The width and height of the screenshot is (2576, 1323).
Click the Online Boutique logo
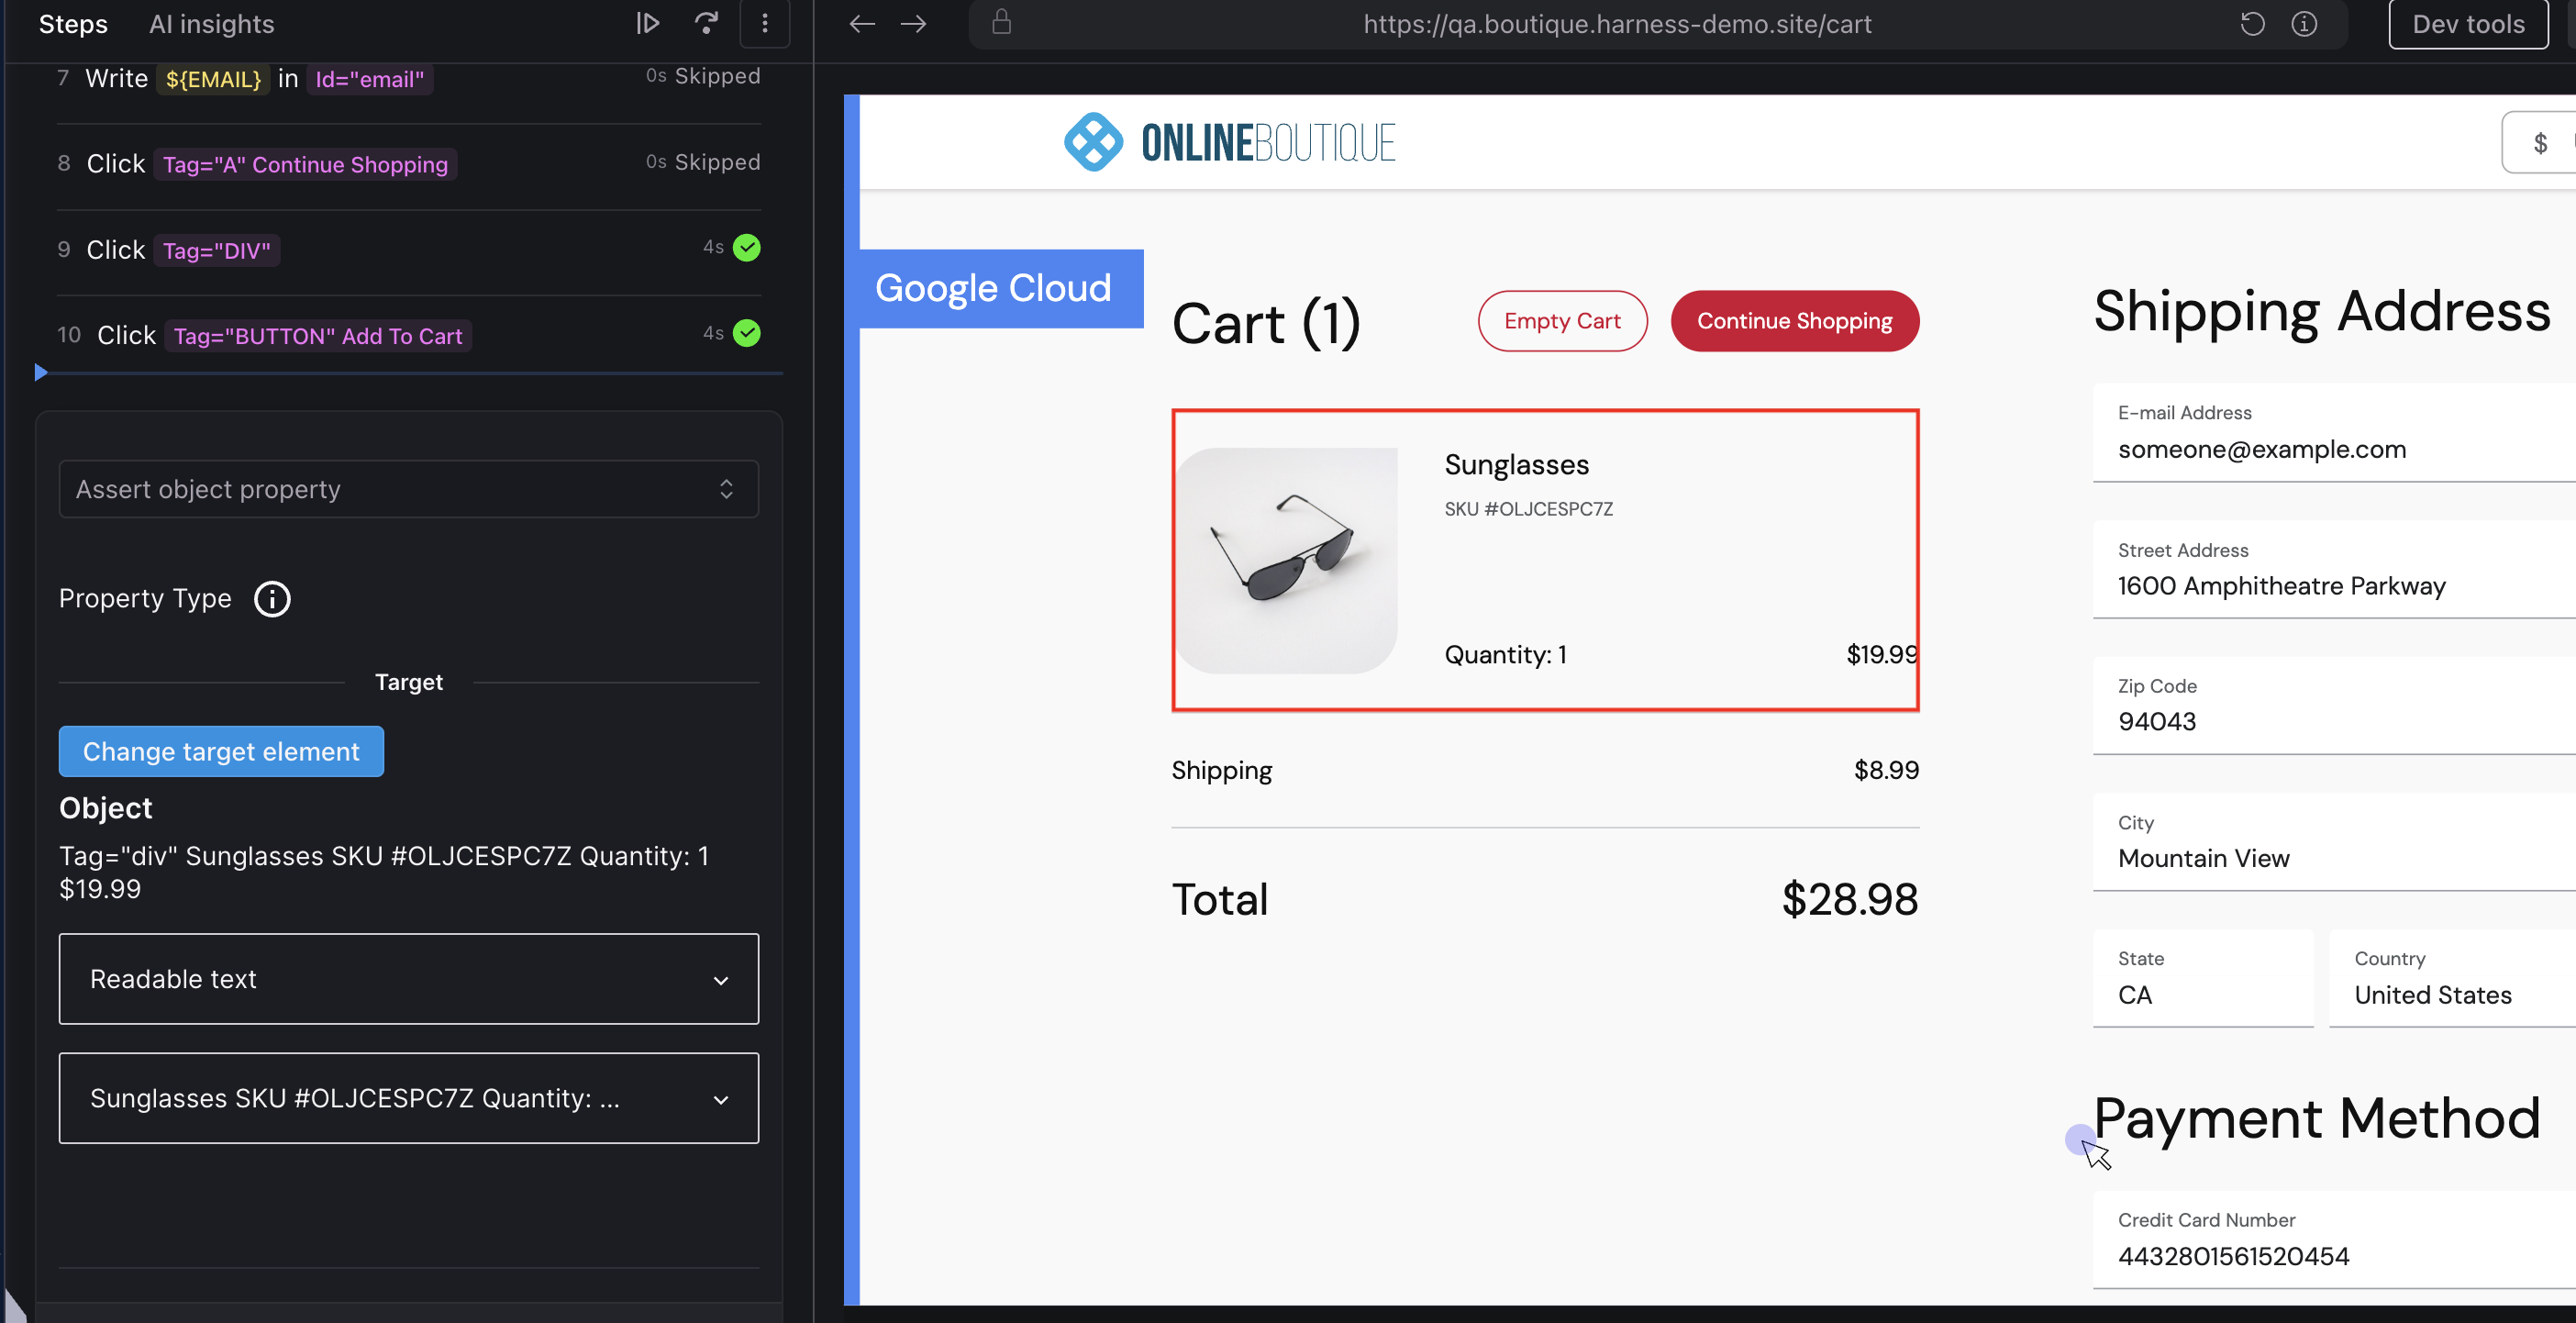pos(1229,142)
